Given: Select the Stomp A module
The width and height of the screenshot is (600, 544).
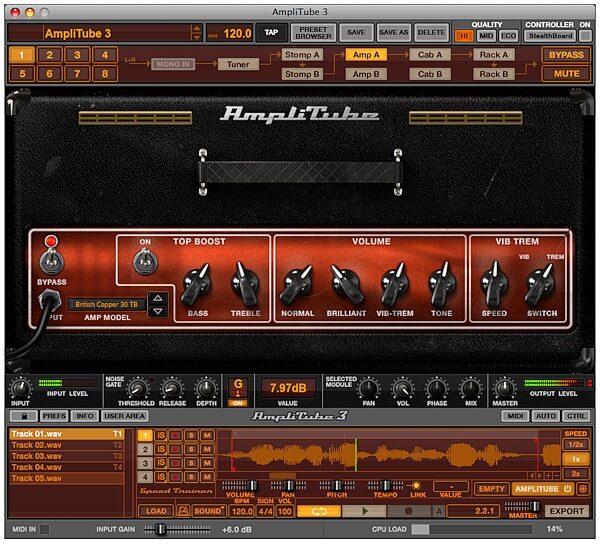Looking at the screenshot, I should pyautogui.click(x=302, y=55).
